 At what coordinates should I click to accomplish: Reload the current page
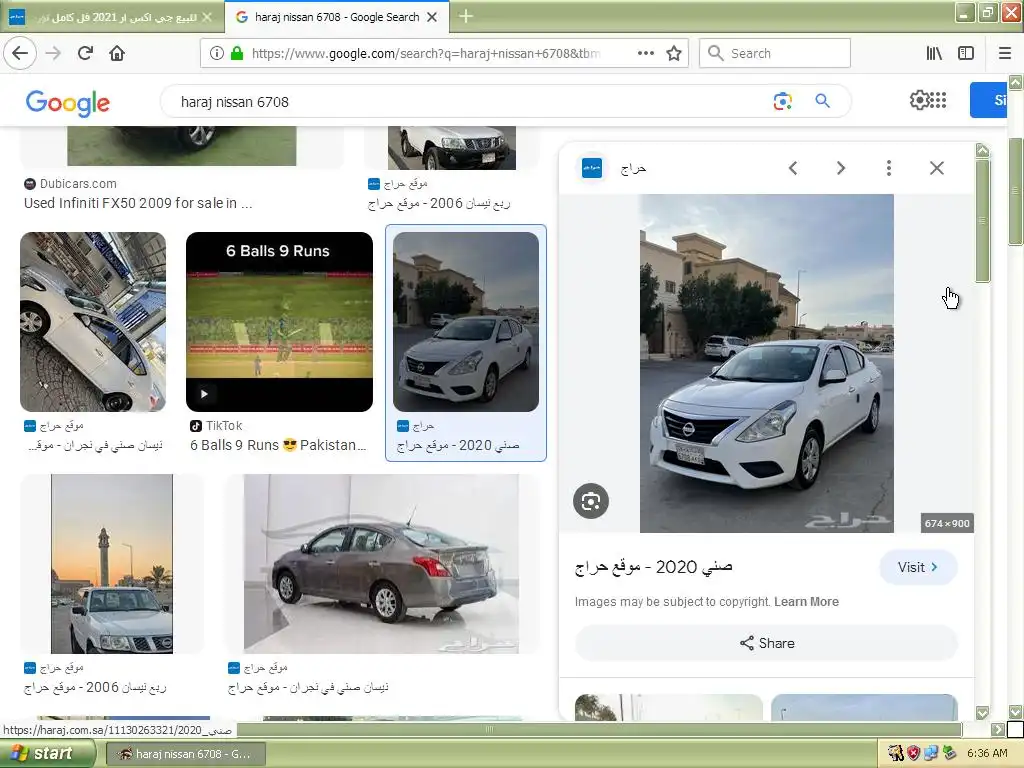[86, 53]
